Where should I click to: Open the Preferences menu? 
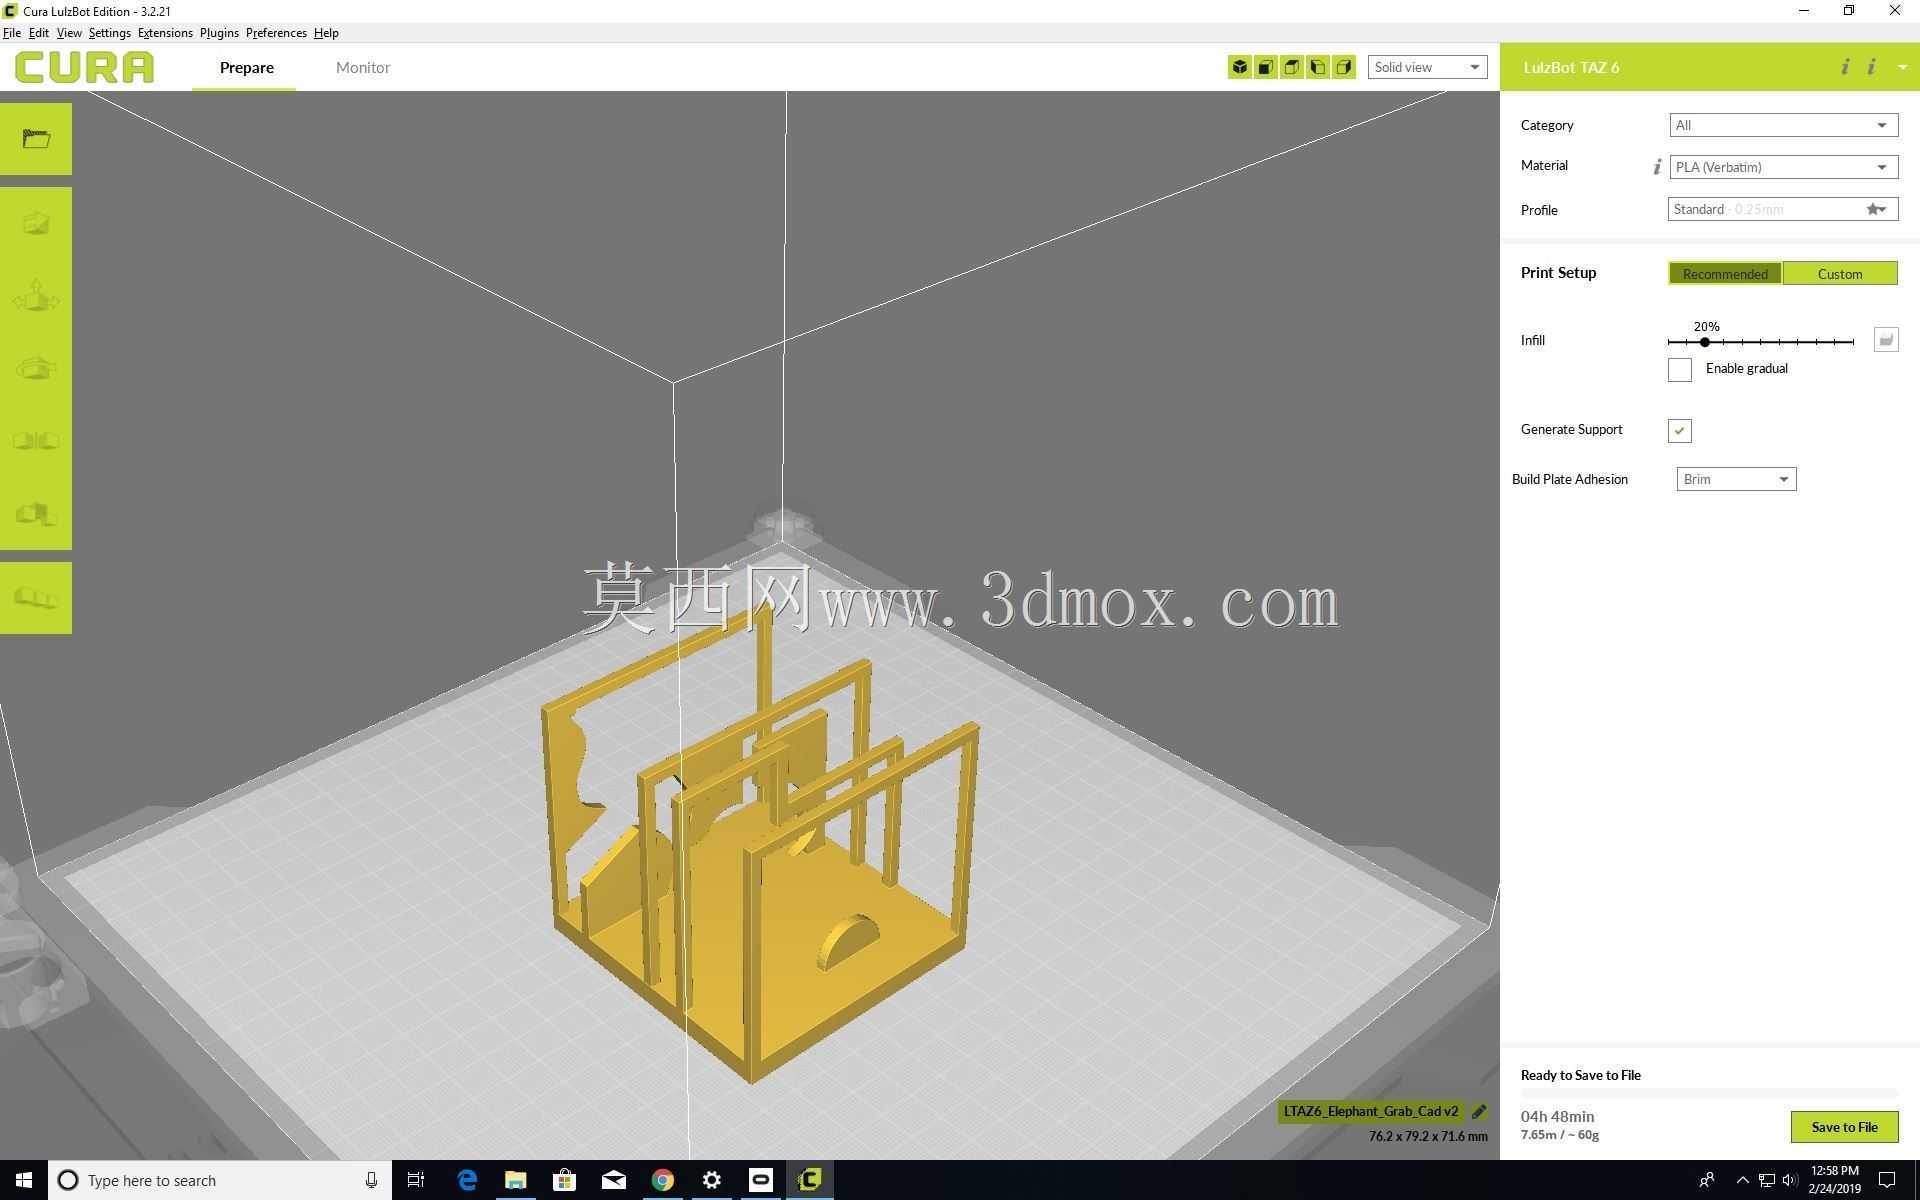[276, 33]
